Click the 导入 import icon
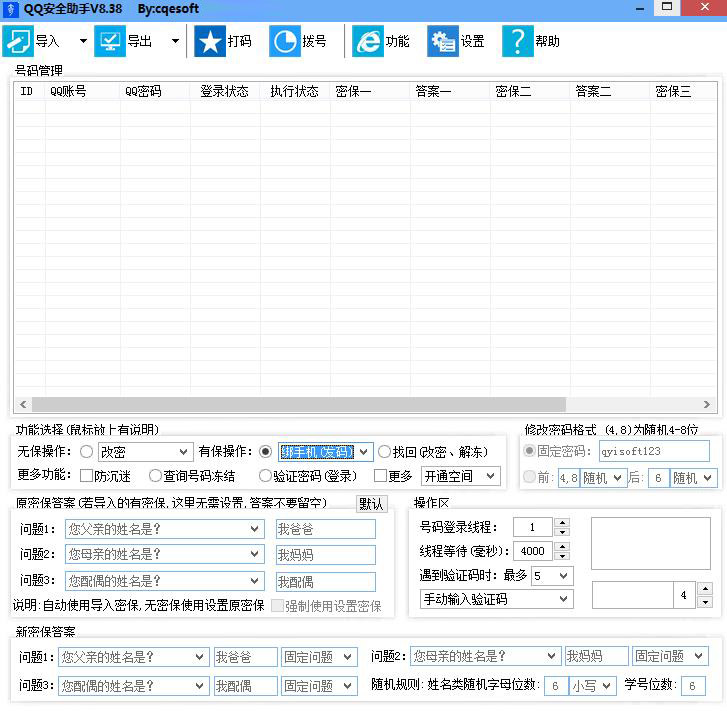 [x=18, y=41]
